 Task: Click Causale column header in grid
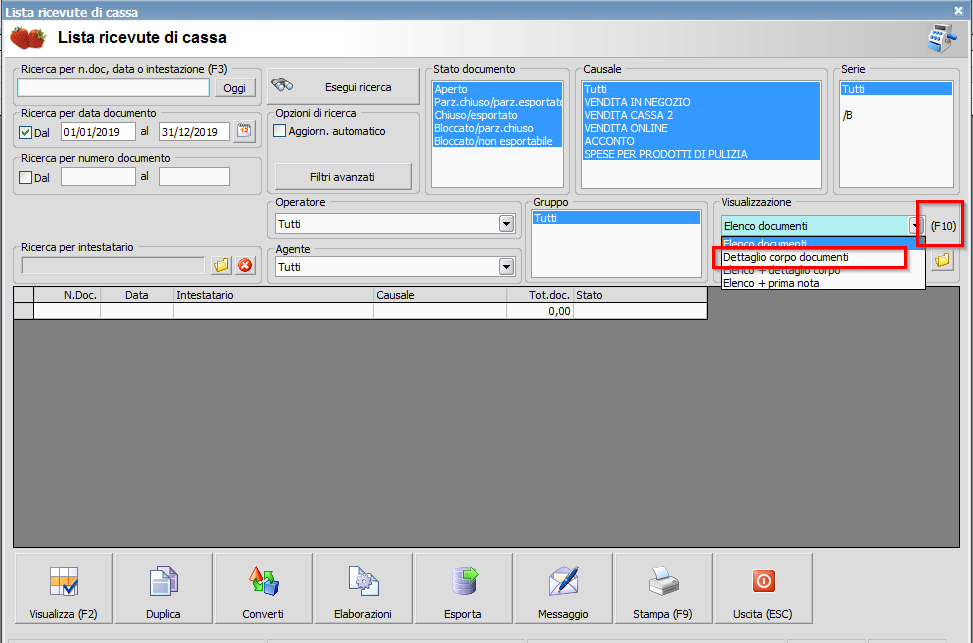(440, 295)
